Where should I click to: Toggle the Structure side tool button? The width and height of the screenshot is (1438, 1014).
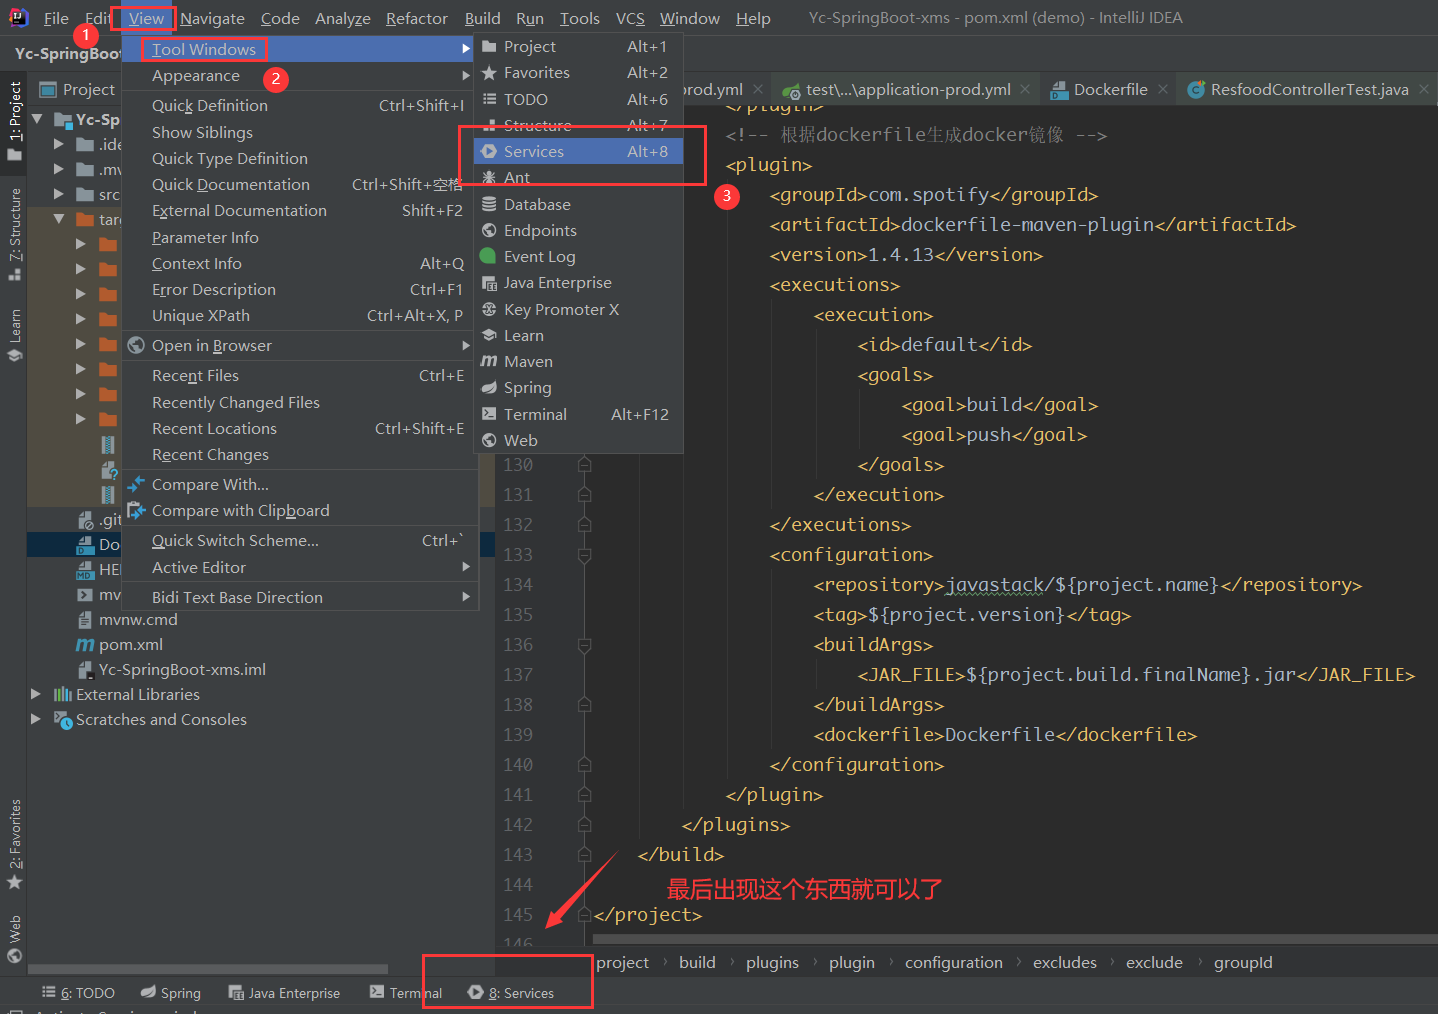(x=14, y=234)
